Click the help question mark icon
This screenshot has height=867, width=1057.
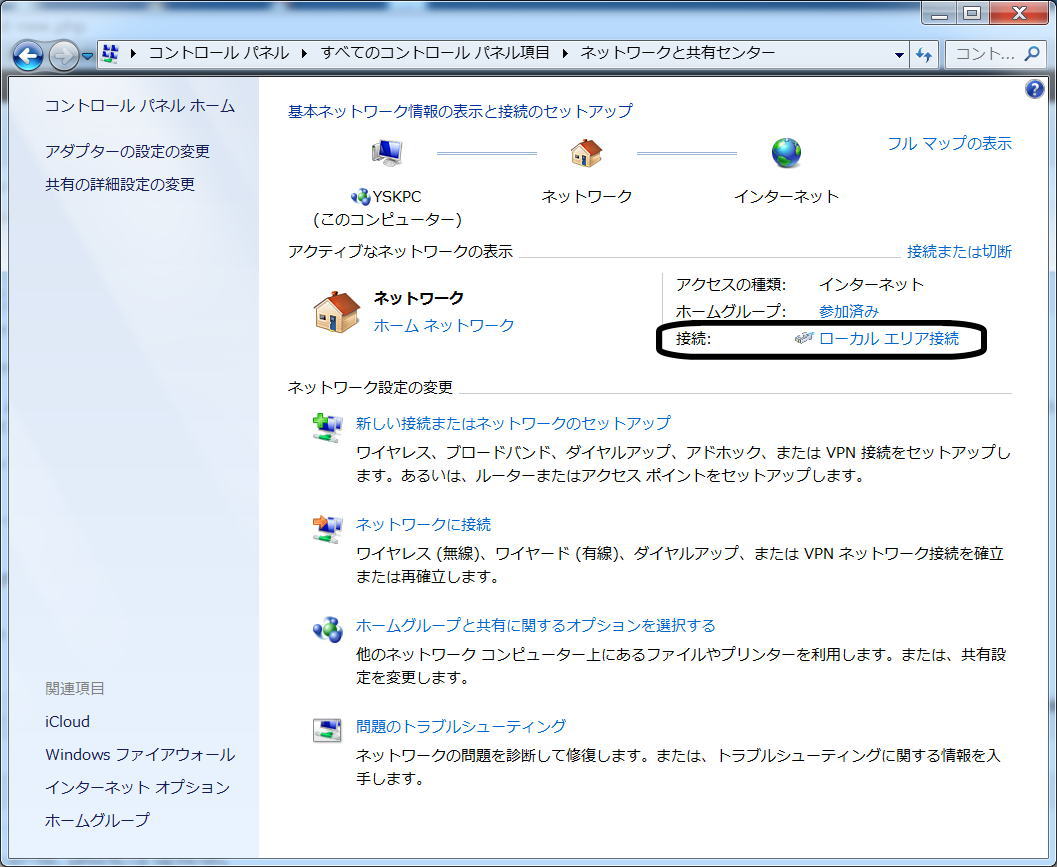(x=1035, y=90)
